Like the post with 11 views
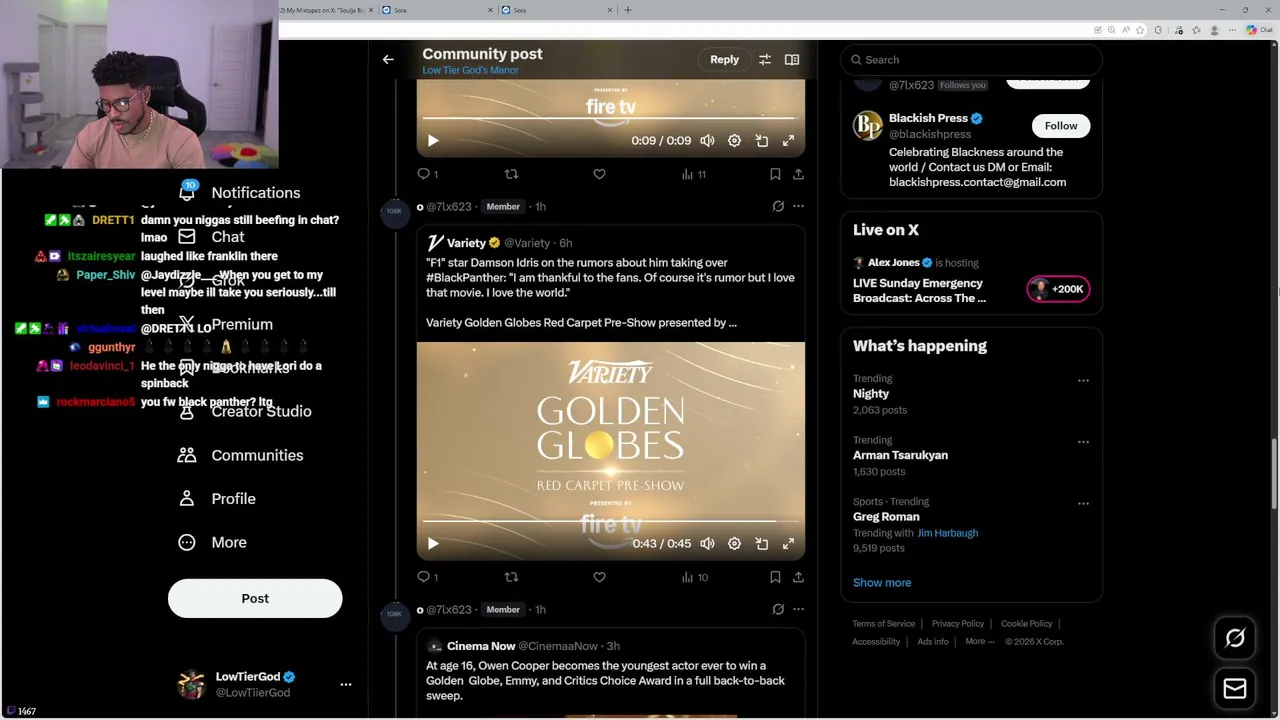This screenshot has height=720, width=1280. (599, 174)
